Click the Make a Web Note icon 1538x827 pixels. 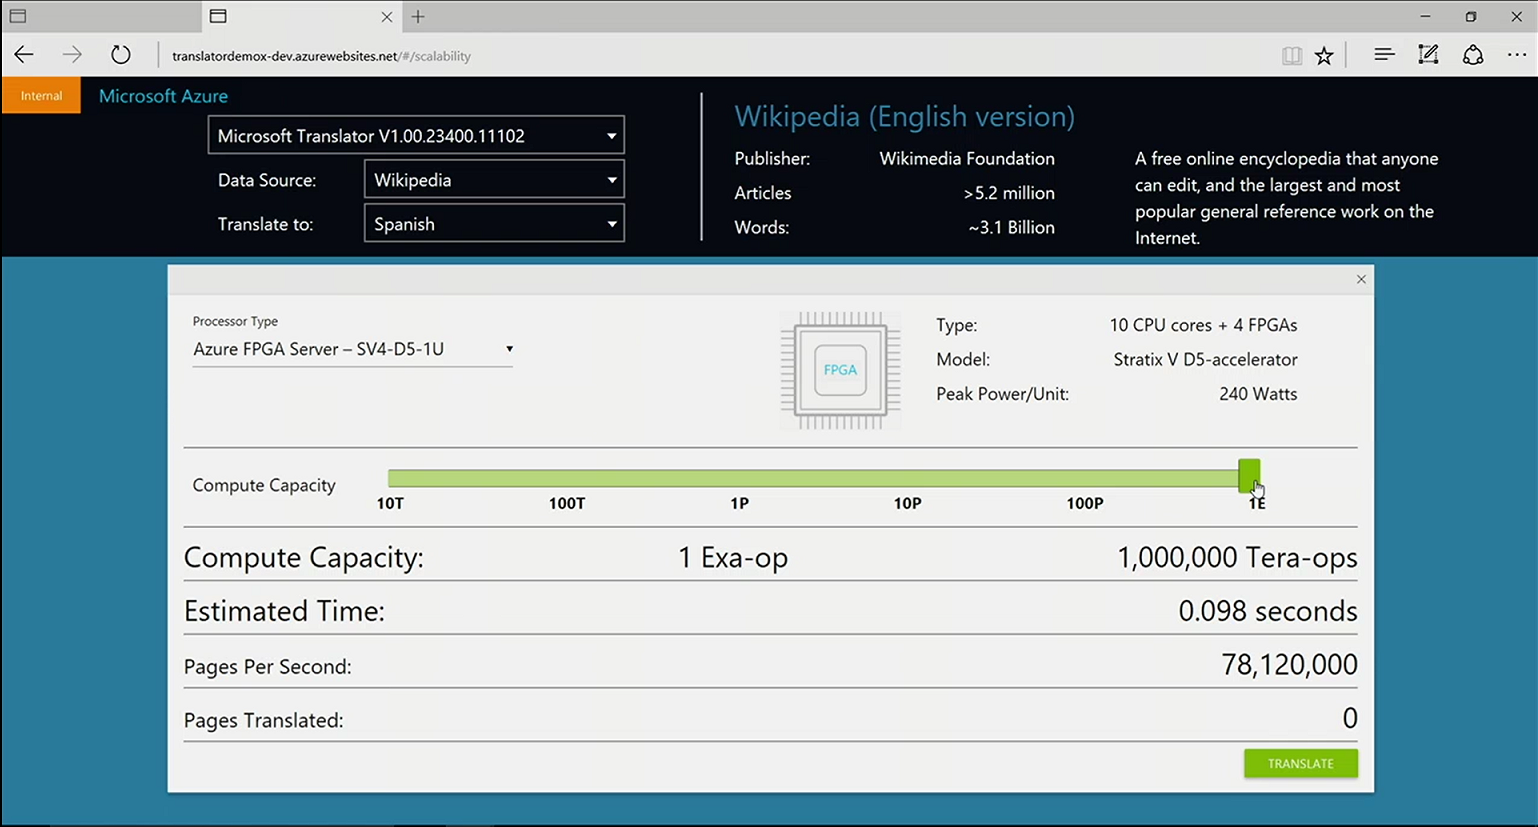pyautogui.click(x=1428, y=55)
